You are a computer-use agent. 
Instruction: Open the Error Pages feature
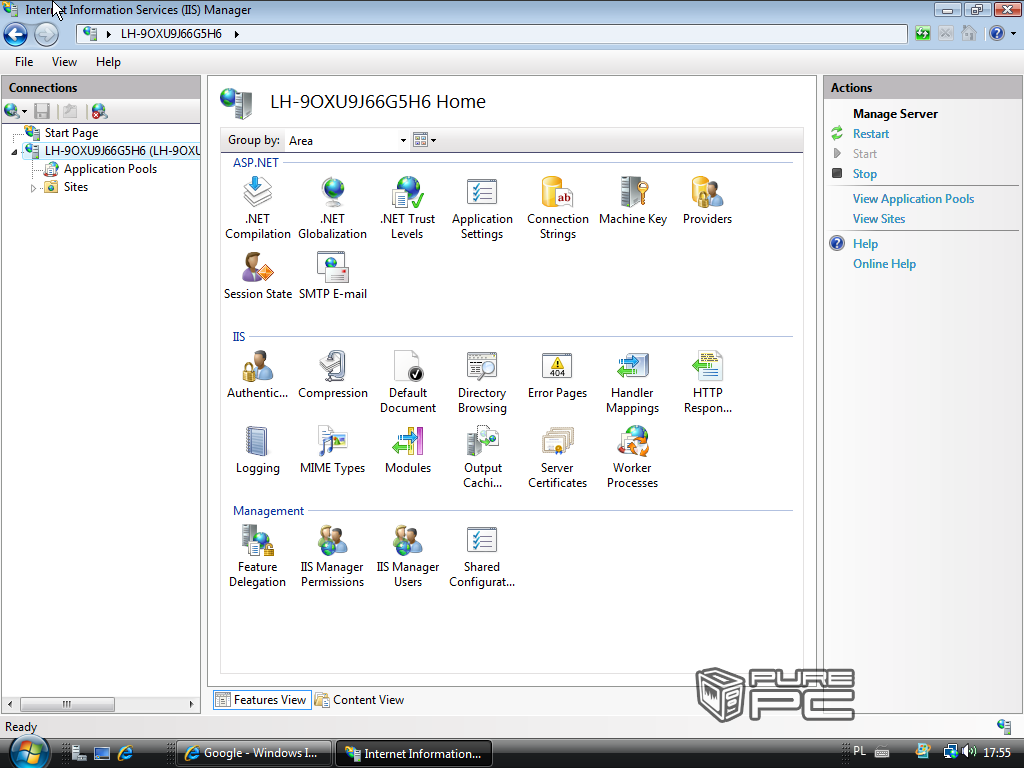557,375
